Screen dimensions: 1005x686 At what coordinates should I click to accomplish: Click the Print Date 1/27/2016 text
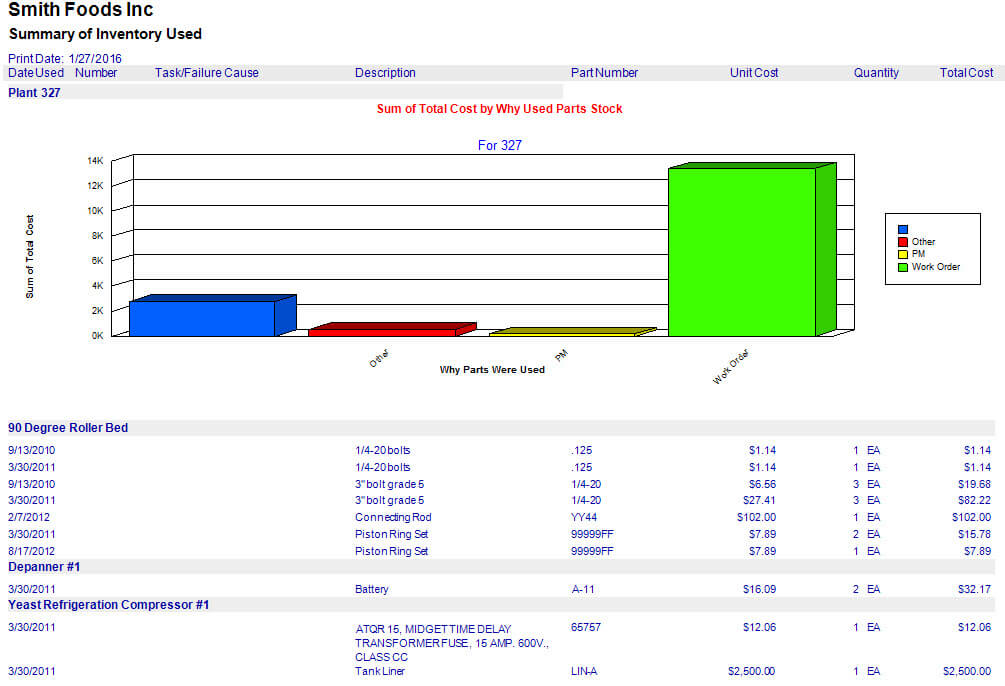point(65,58)
